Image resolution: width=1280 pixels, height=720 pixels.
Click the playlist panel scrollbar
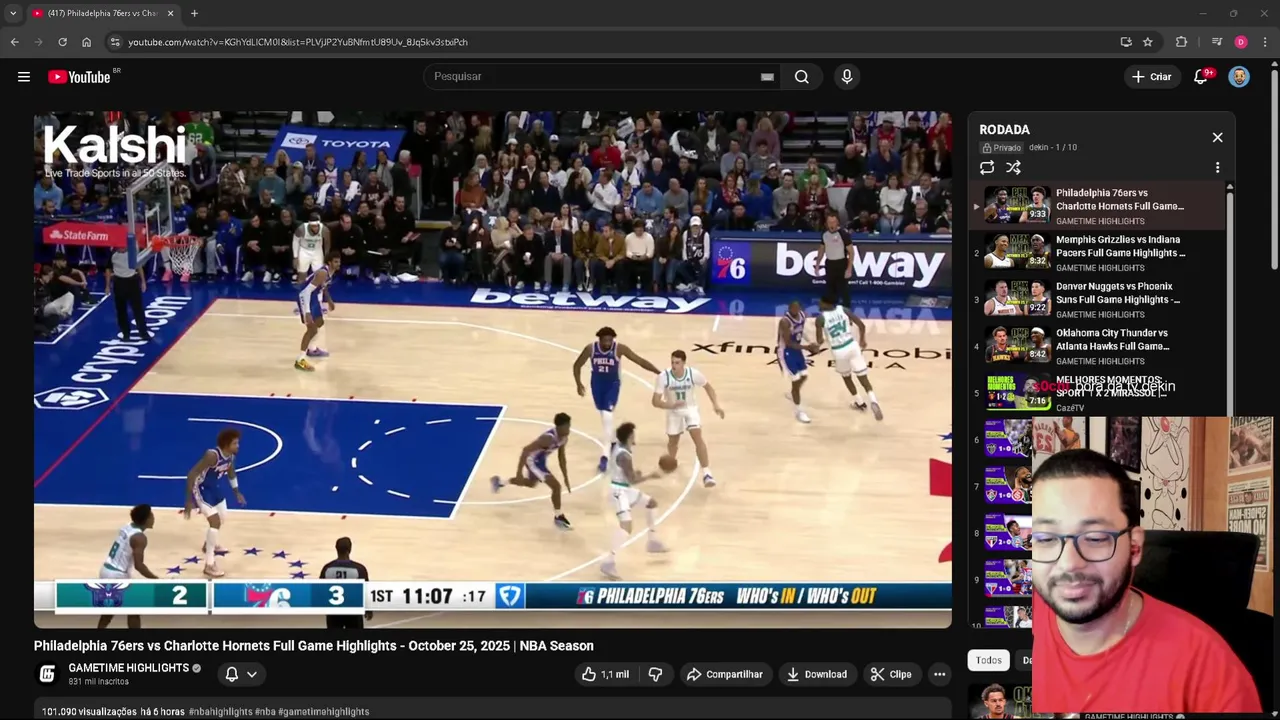coord(1229,300)
